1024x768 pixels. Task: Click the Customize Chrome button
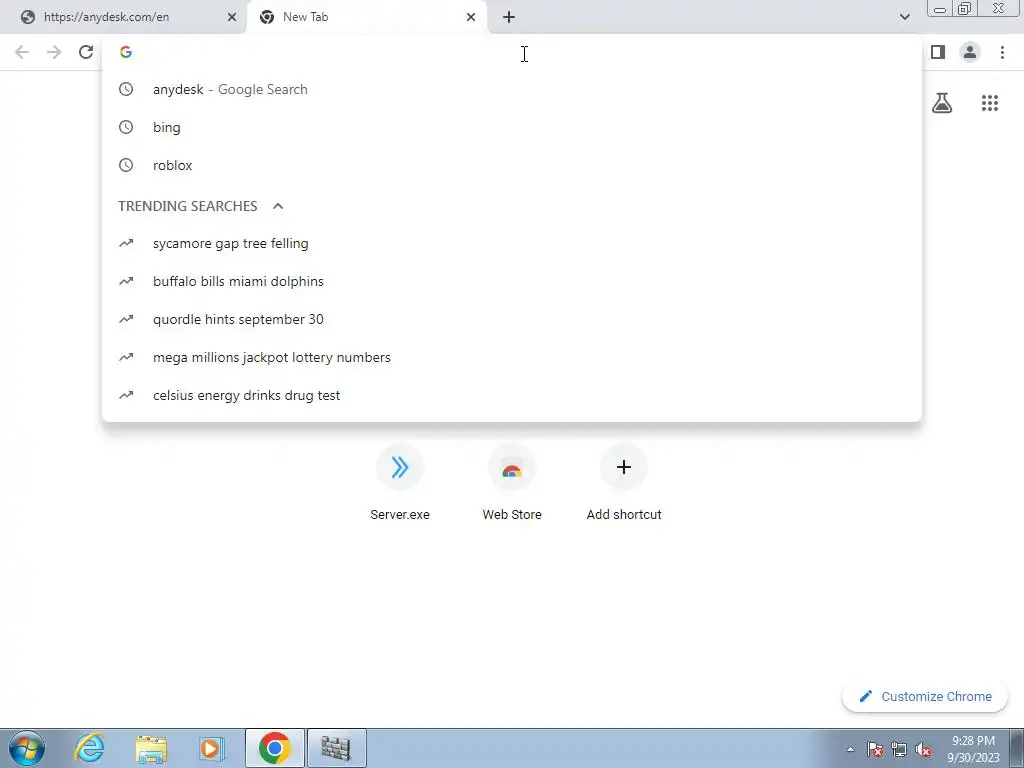(925, 697)
